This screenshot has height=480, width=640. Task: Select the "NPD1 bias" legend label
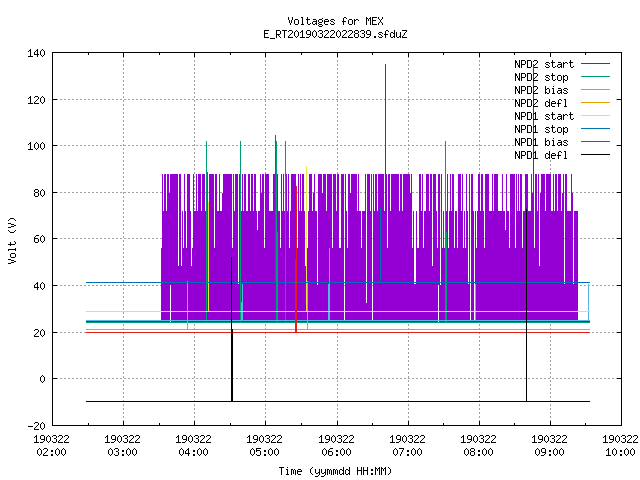point(541,142)
